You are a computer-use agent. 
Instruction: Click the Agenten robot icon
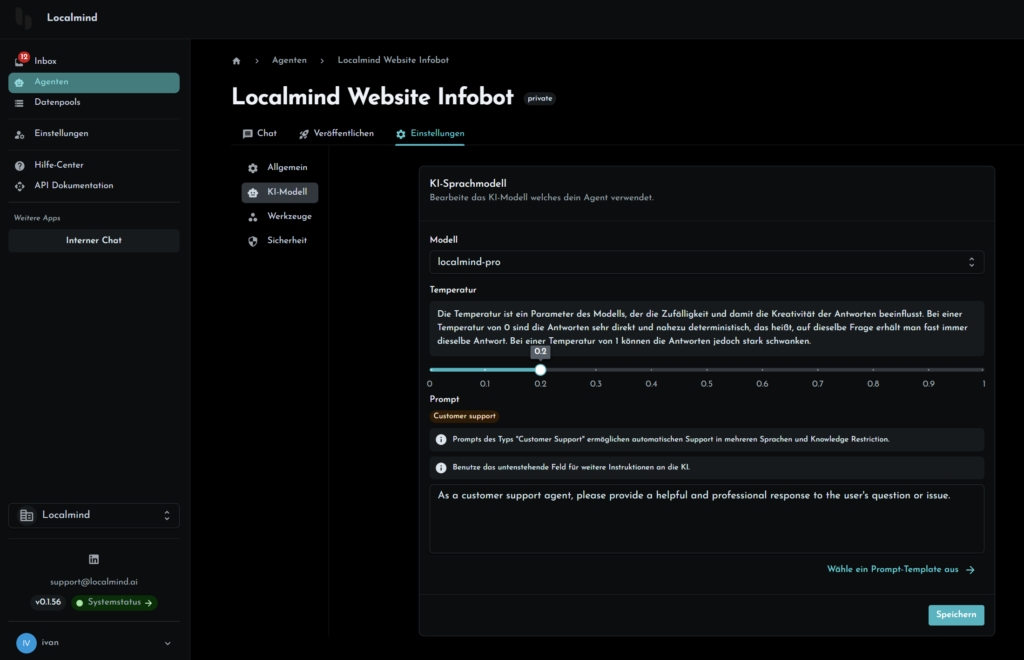[19, 82]
